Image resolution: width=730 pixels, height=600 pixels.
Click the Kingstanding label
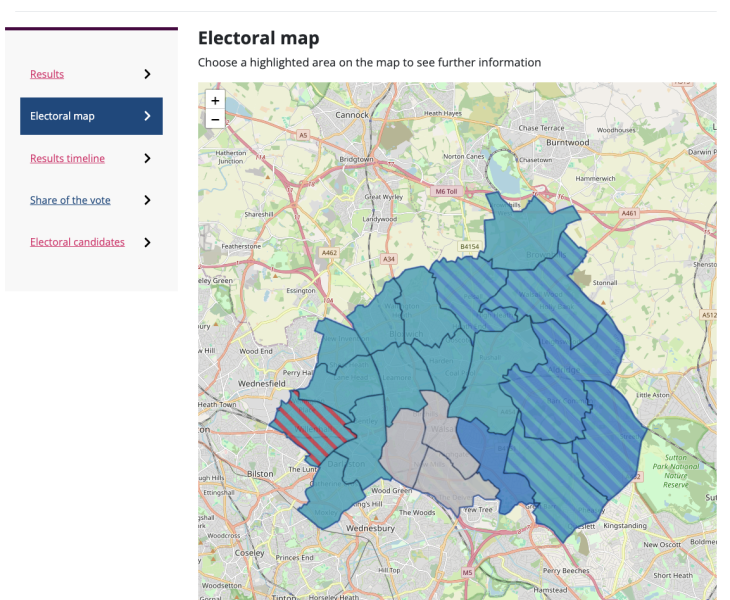pyautogui.click(x=625, y=526)
